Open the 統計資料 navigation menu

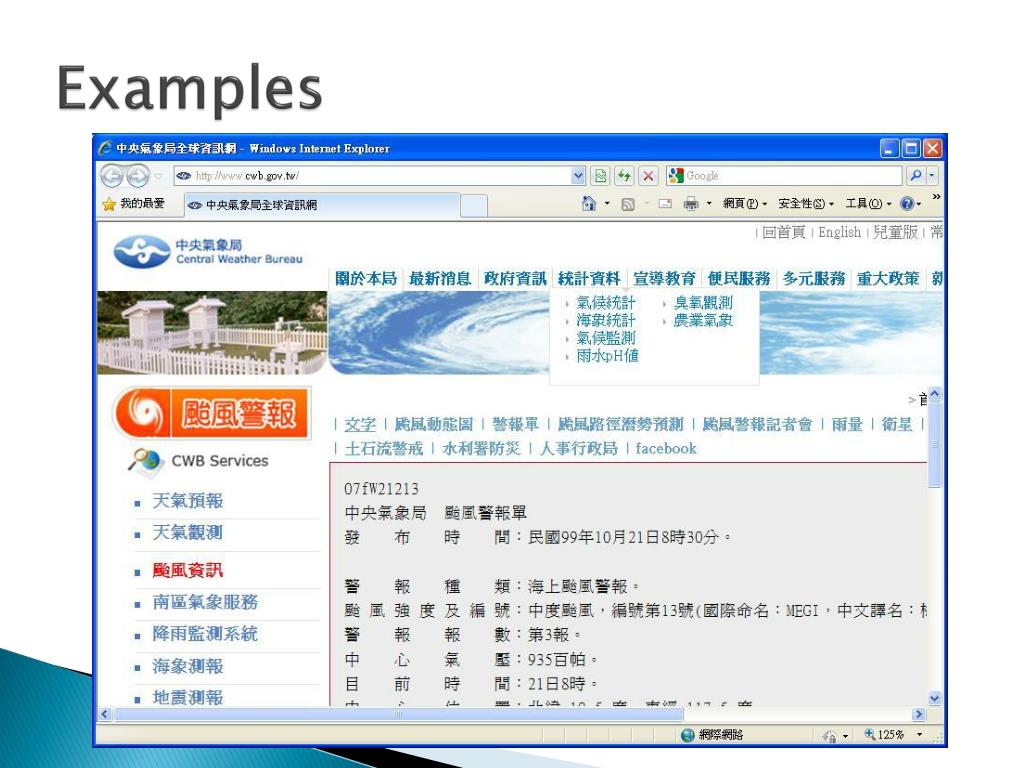pyautogui.click(x=589, y=279)
